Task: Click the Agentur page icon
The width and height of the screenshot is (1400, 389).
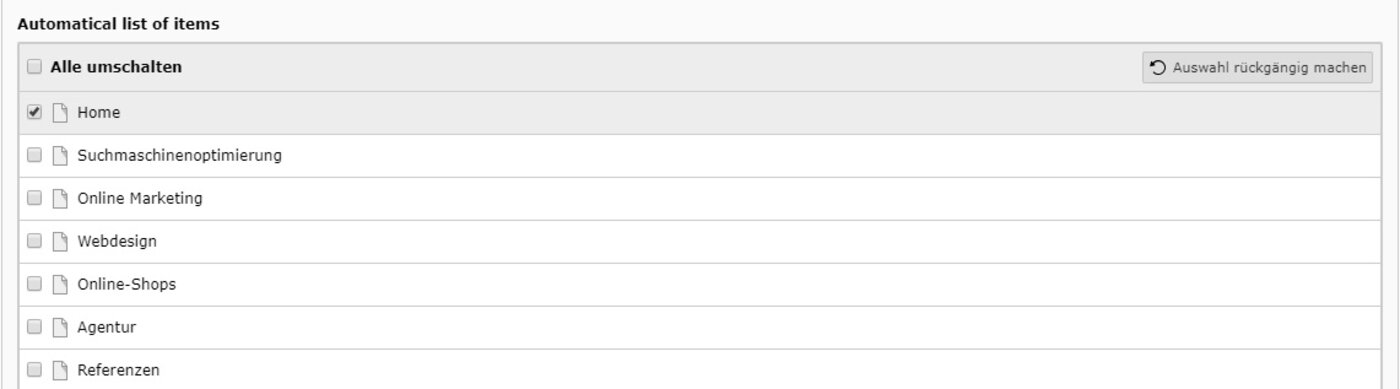Action: click(x=60, y=328)
